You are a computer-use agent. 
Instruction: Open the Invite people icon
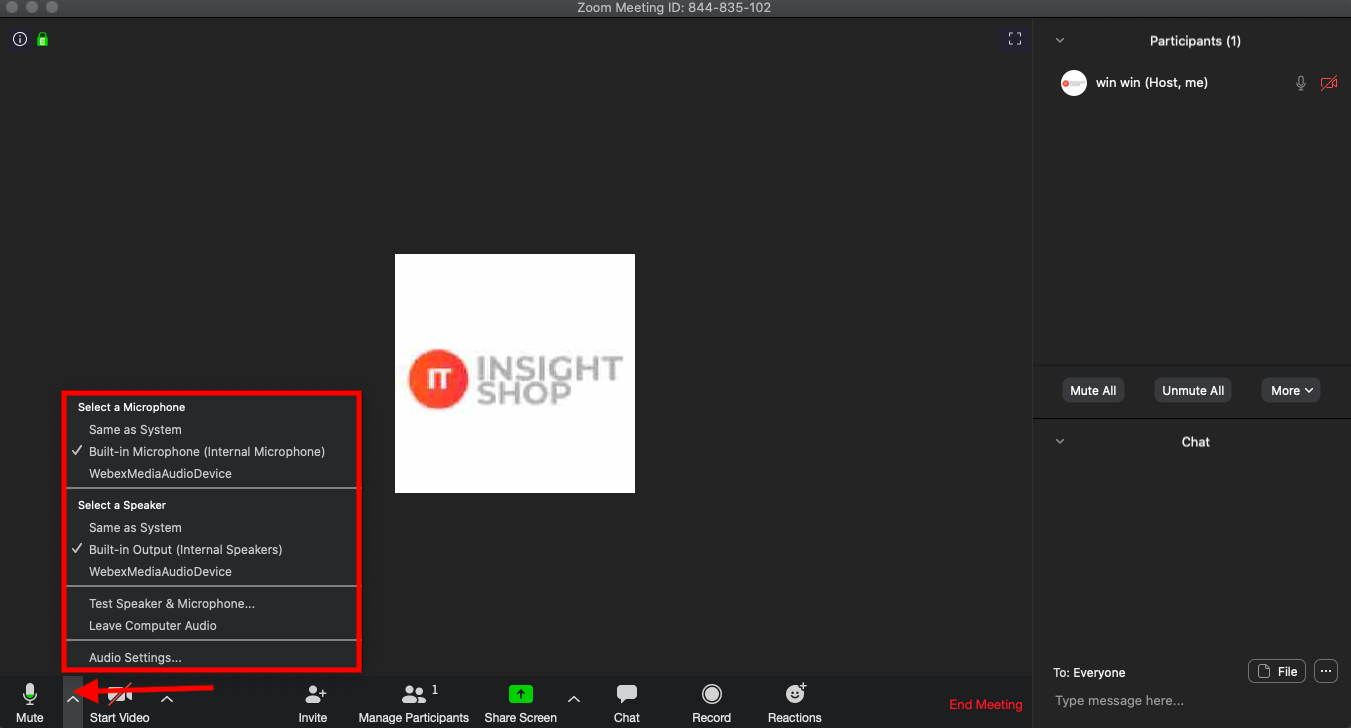[315, 694]
